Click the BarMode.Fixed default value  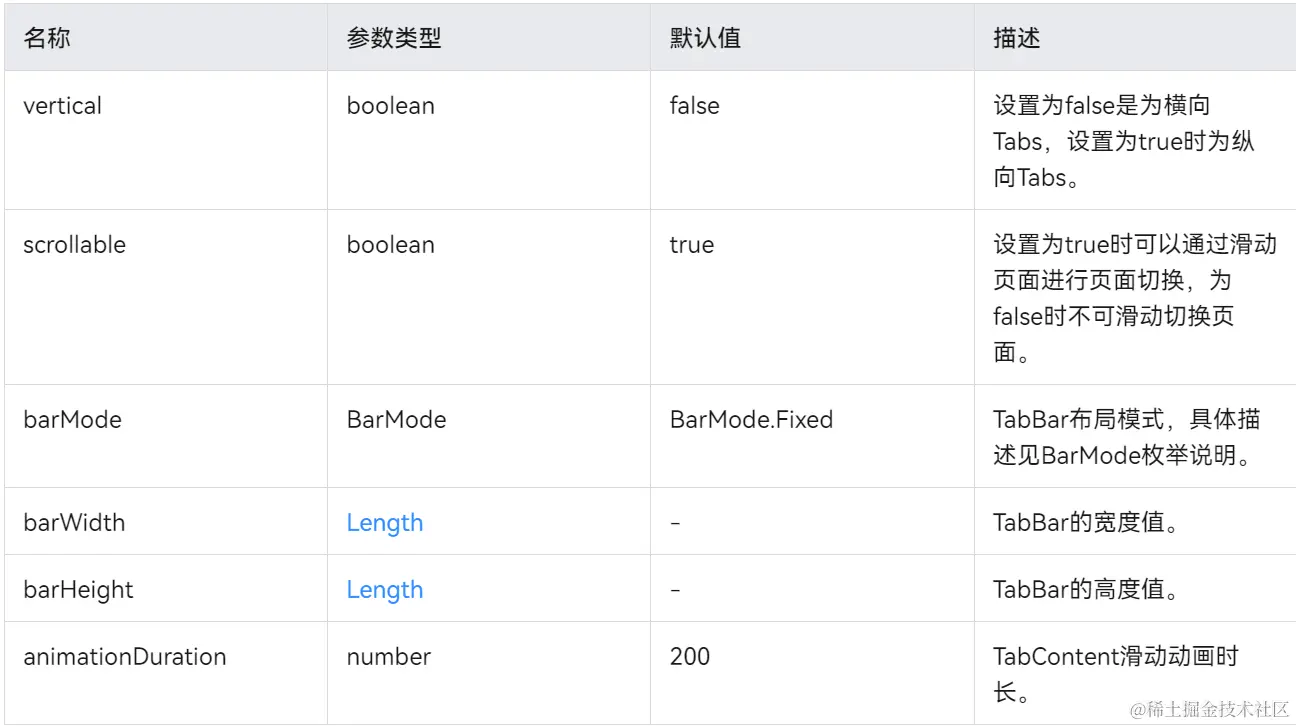(x=751, y=419)
